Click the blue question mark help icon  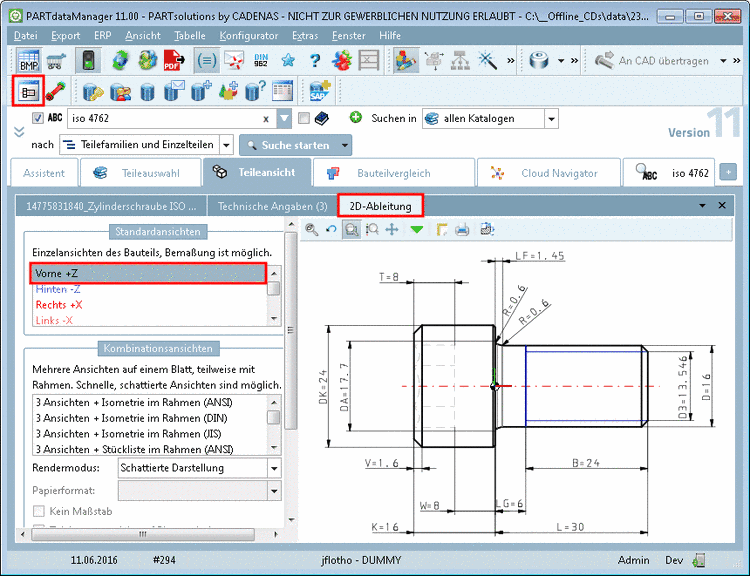pos(315,61)
